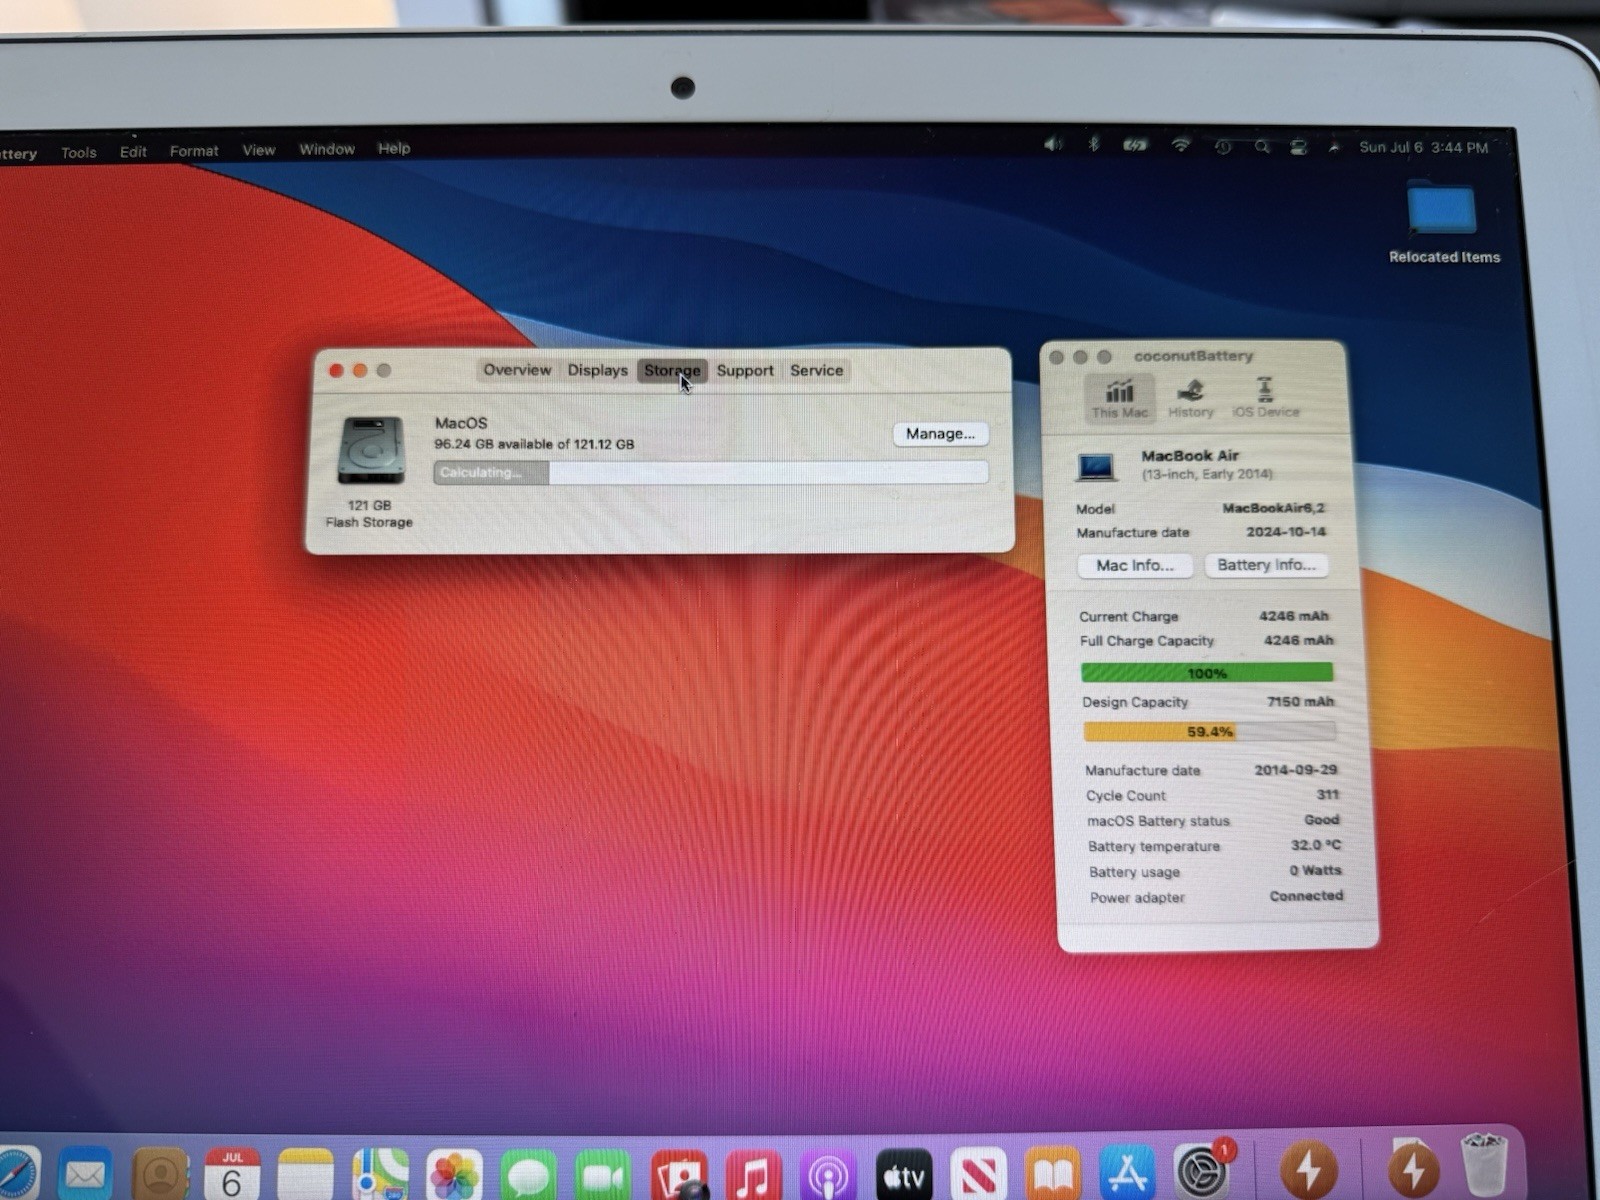Open Control Center in the menu bar
1600x1200 pixels.
click(x=1298, y=147)
